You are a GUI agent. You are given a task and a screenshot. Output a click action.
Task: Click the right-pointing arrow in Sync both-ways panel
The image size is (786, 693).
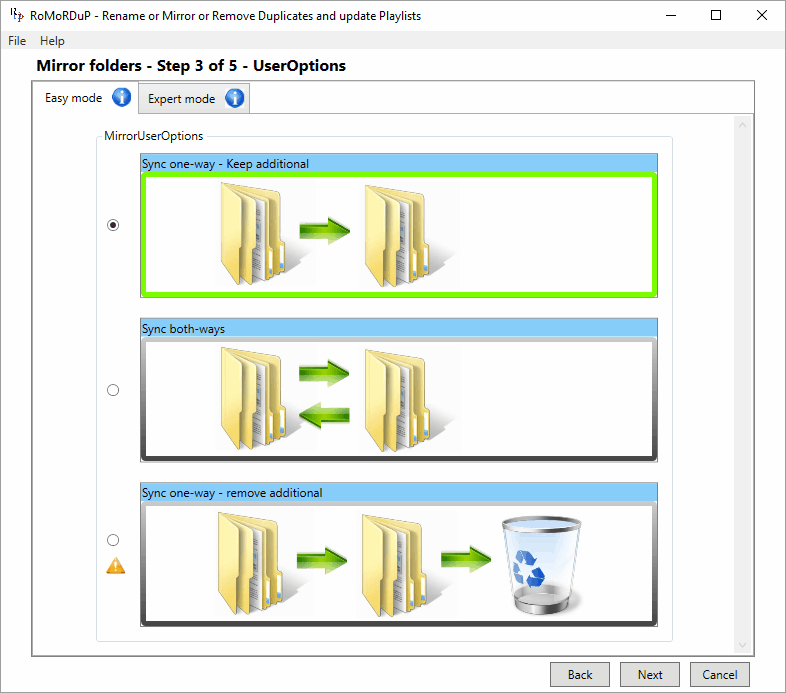click(x=324, y=373)
